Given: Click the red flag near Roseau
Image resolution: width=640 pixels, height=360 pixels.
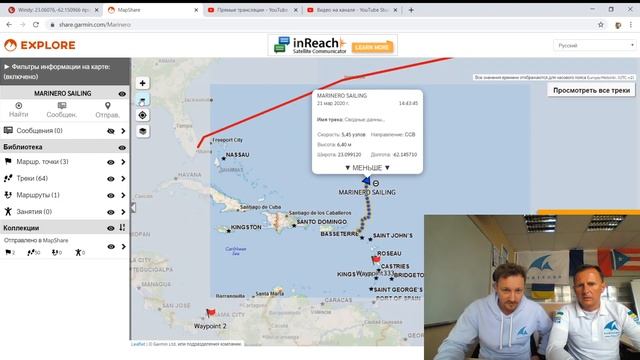Looking at the screenshot, I should coord(376,260).
